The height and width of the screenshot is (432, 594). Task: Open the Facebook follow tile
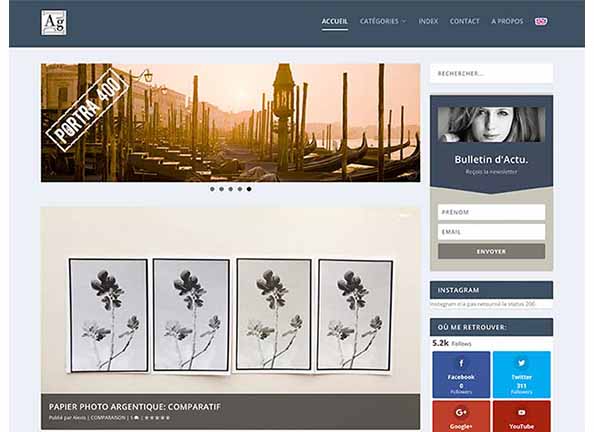point(461,374)
